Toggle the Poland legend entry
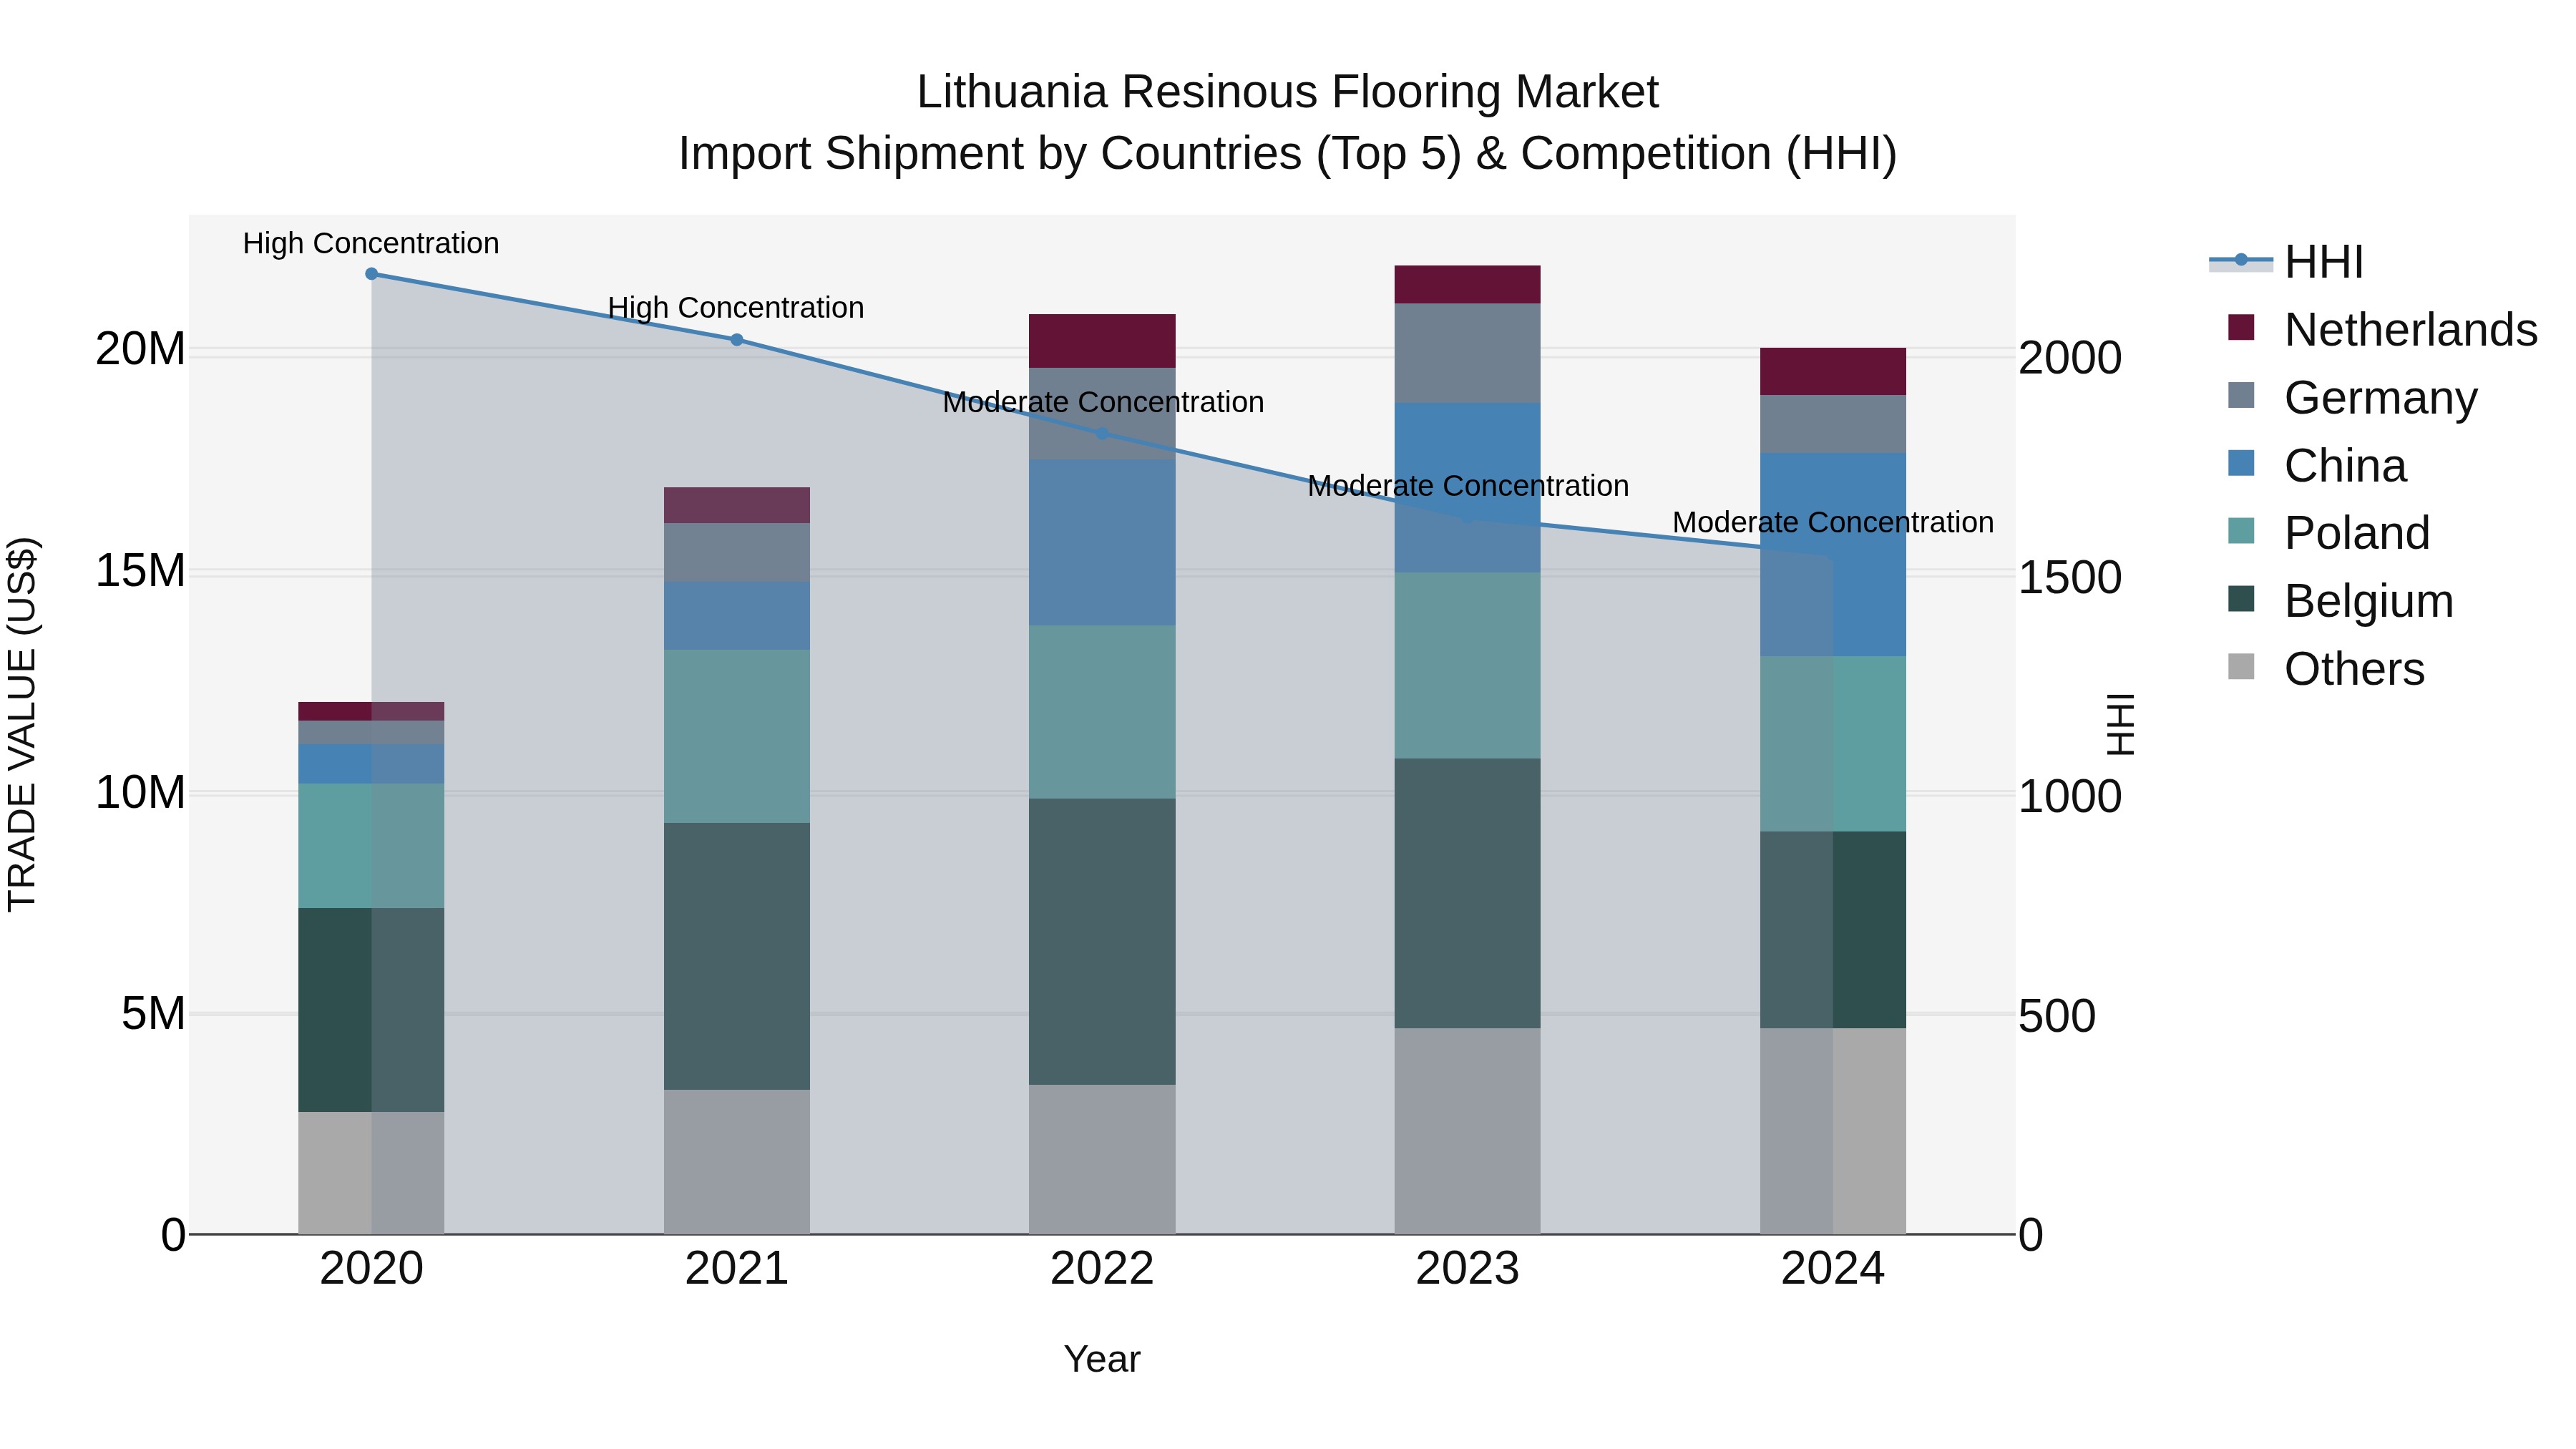Image resolution: width=2576 pixels, height=1449 pixels. 2328,533
